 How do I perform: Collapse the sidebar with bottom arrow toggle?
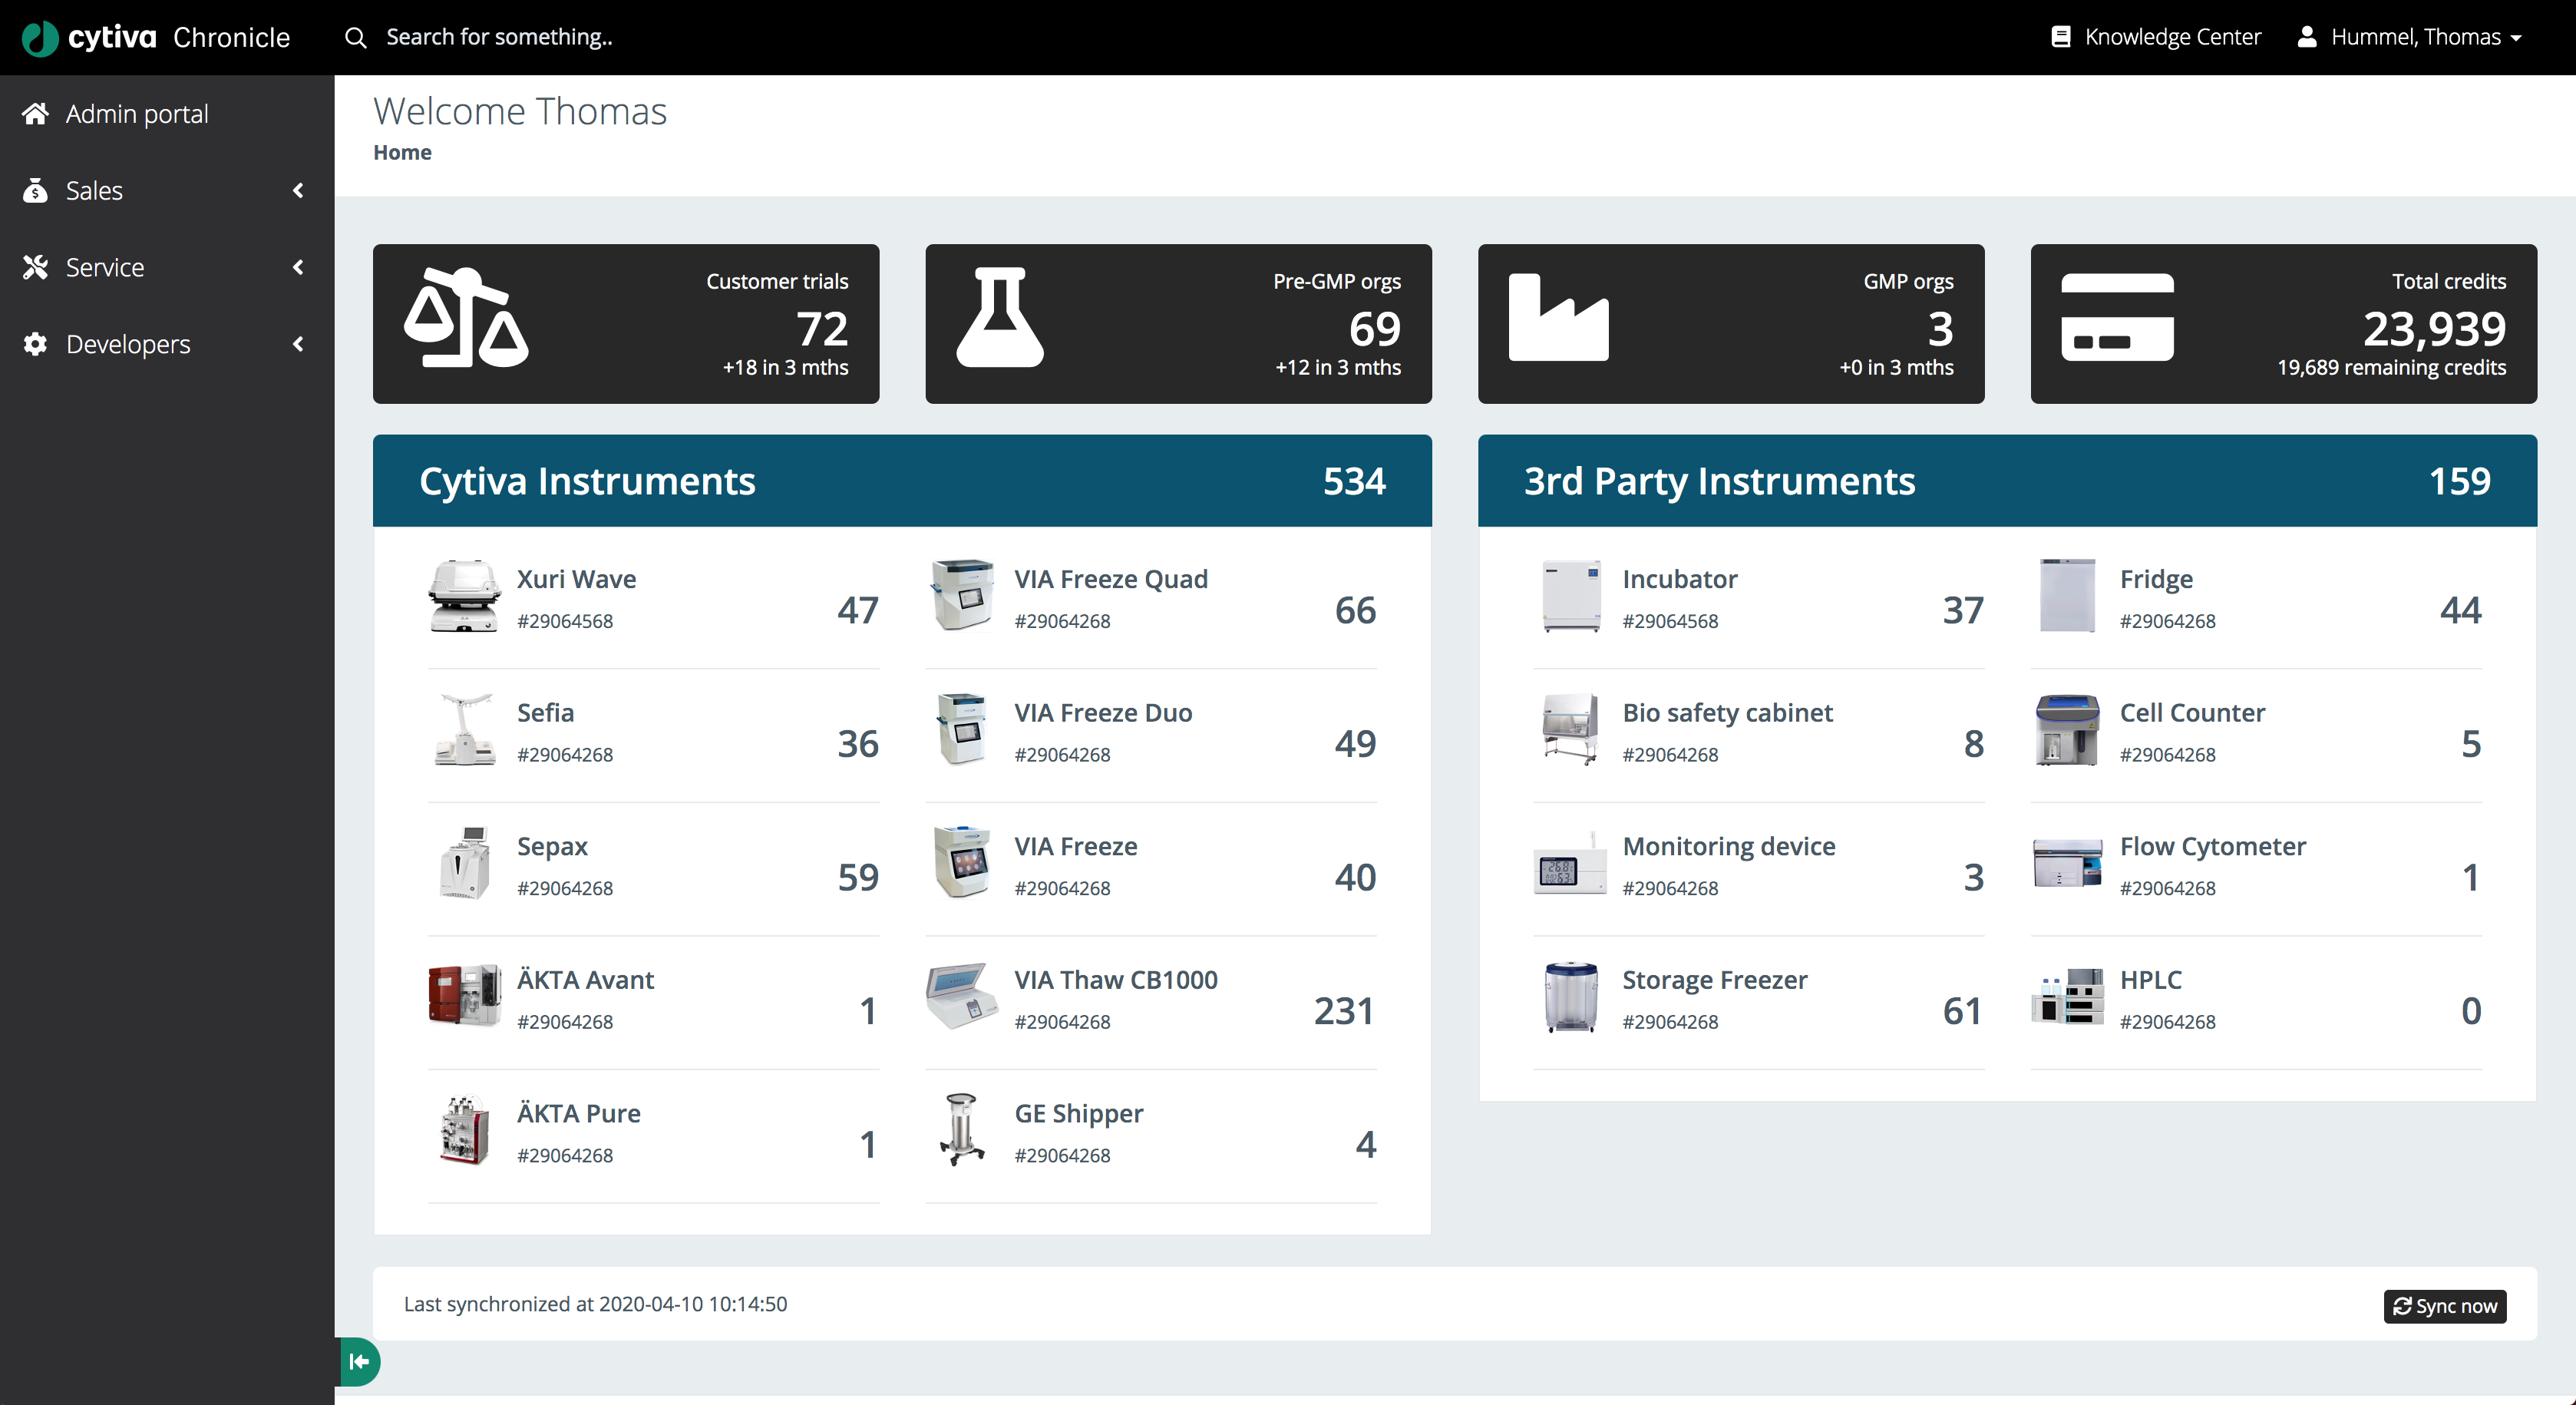pos(359,1361)
